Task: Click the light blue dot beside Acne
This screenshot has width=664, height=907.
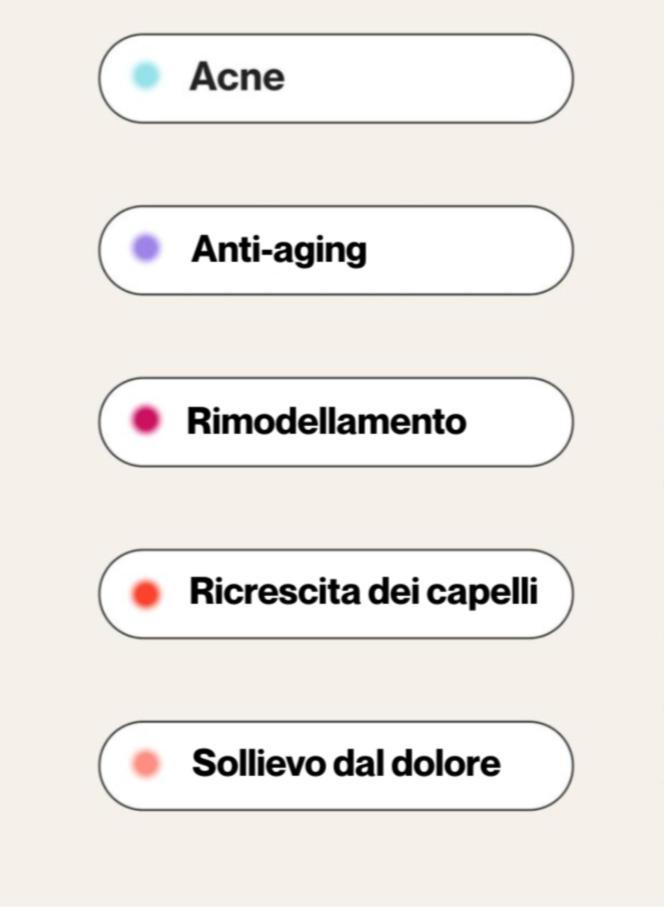Action: point(146,76)
